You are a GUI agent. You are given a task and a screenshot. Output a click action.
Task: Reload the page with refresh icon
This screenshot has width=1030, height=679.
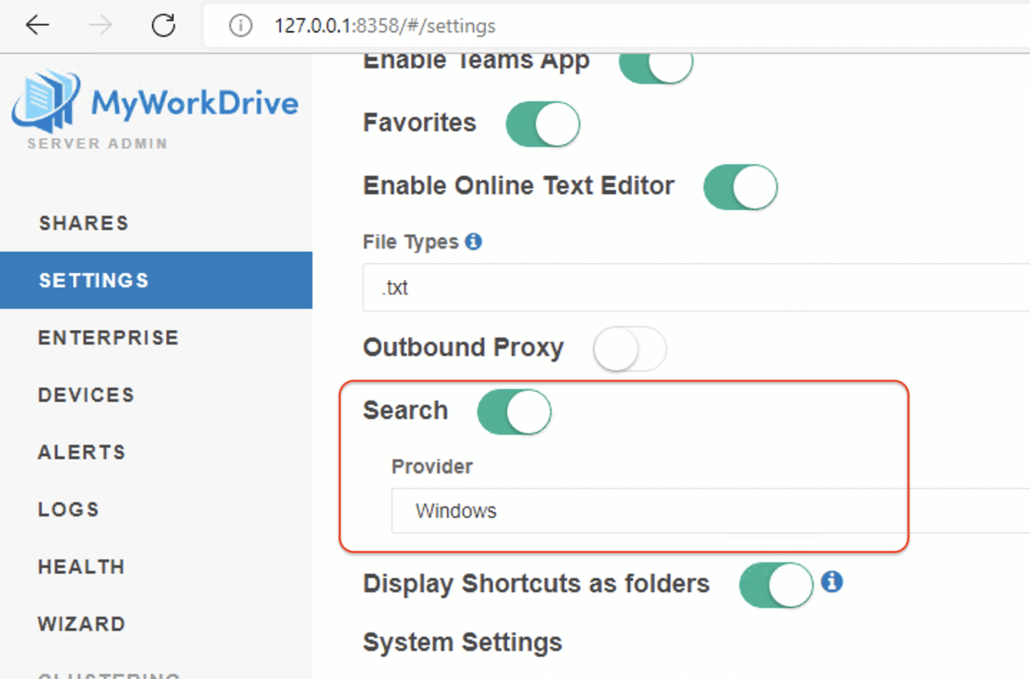163,25
